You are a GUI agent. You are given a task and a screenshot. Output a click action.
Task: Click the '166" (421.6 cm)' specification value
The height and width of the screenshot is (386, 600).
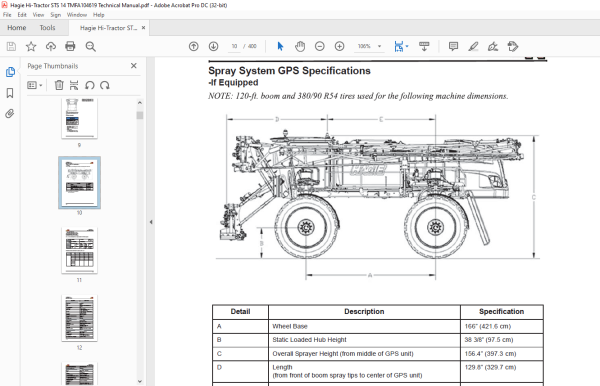tap(488, 326)
